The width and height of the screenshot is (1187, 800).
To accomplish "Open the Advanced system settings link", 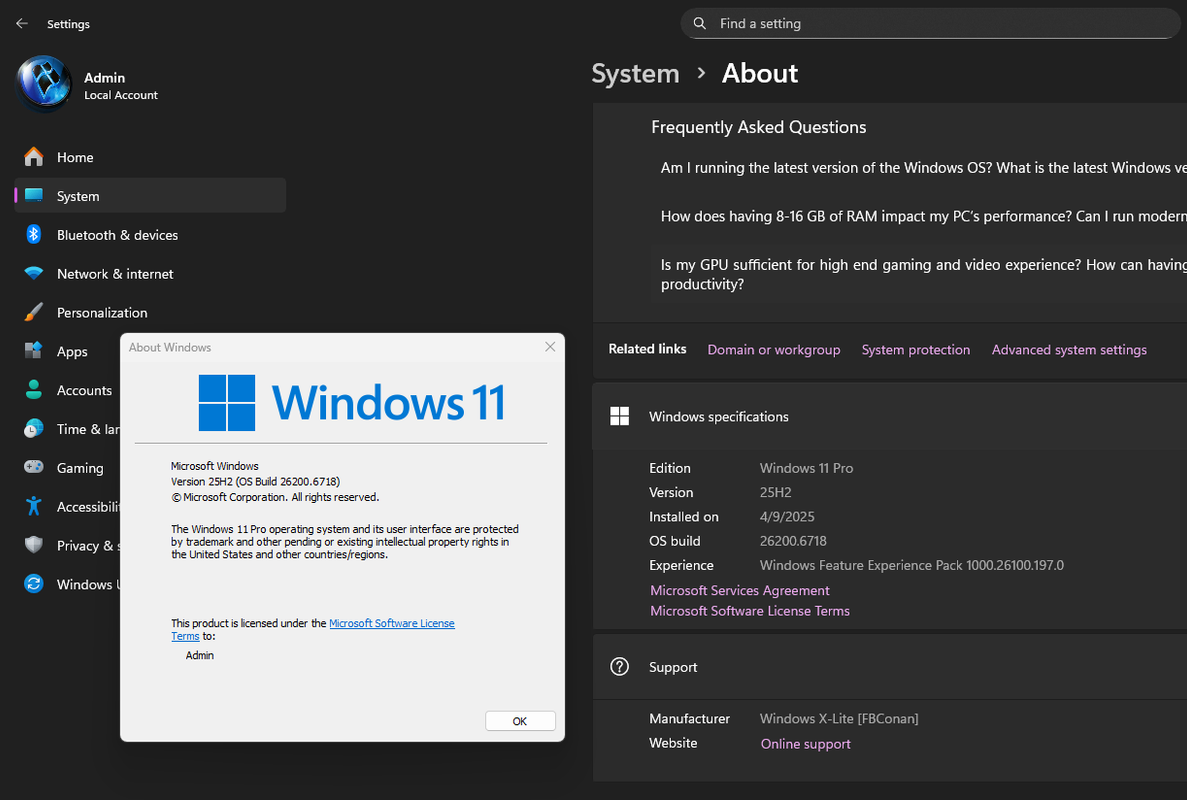I will click(1069, 350).
